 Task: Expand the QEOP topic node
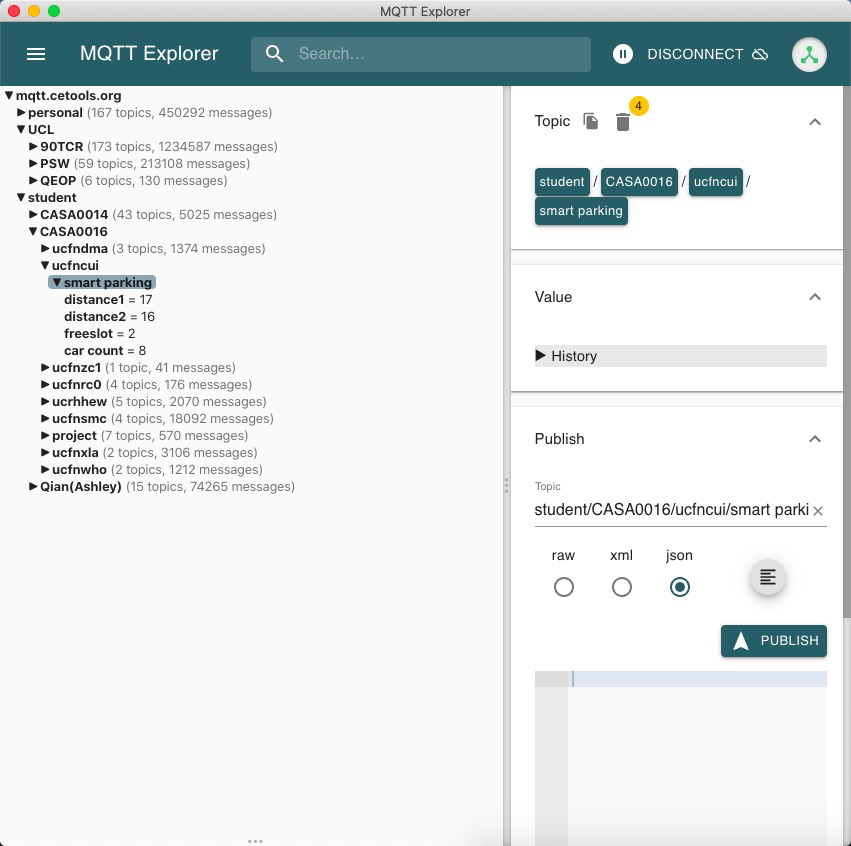tap(33, 180)
